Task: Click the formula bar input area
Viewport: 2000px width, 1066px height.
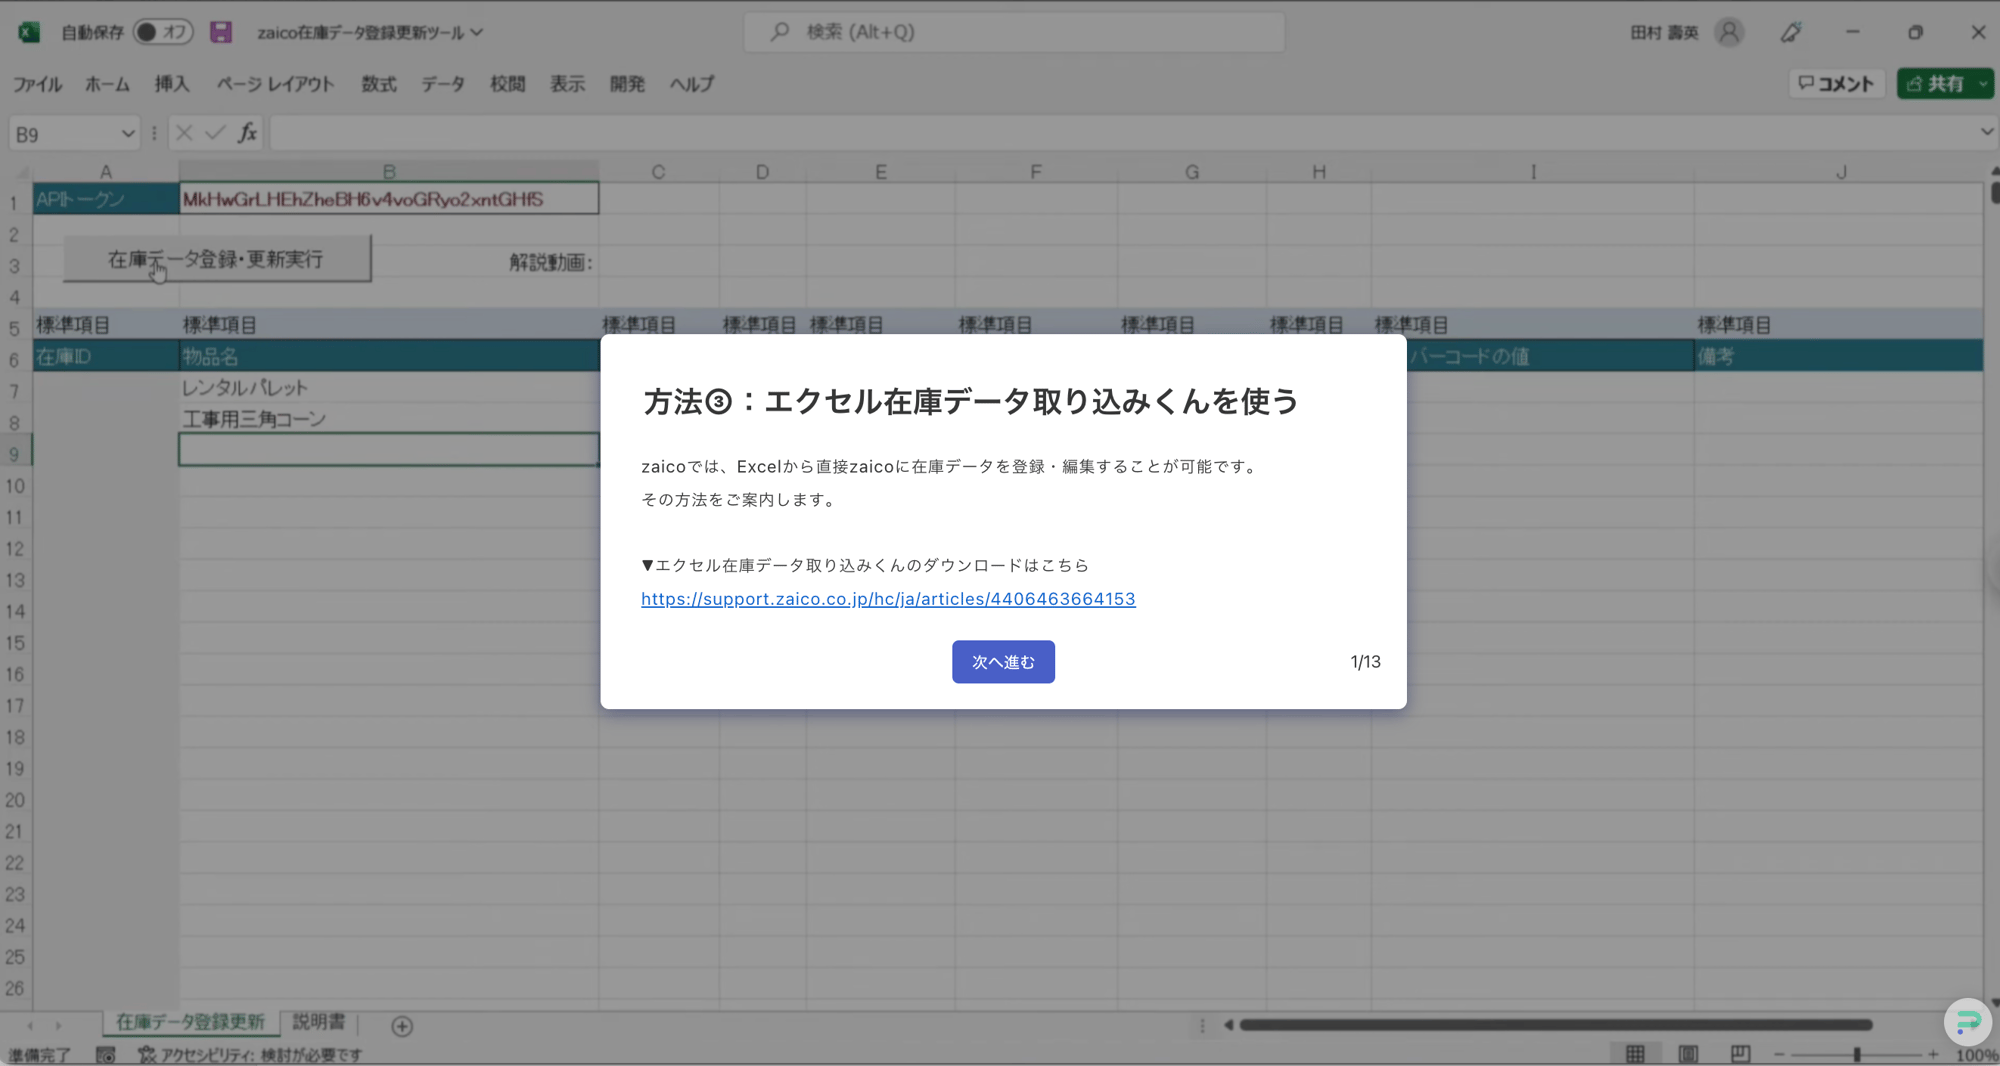Action: tap(1122, 133)
